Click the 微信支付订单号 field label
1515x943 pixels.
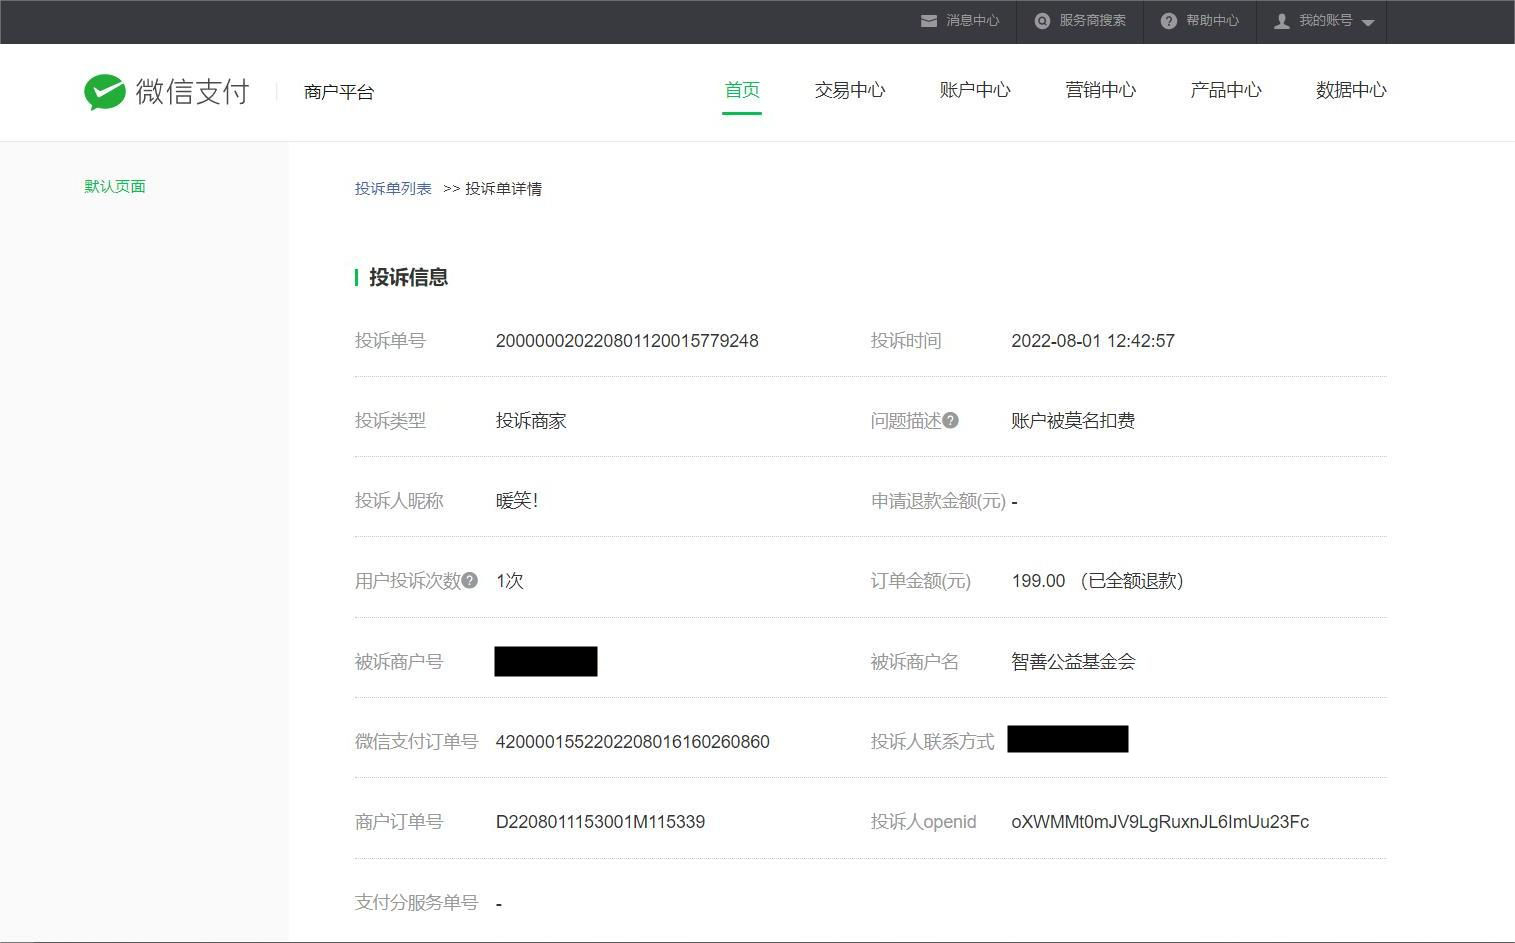click(x=416, y=742)
